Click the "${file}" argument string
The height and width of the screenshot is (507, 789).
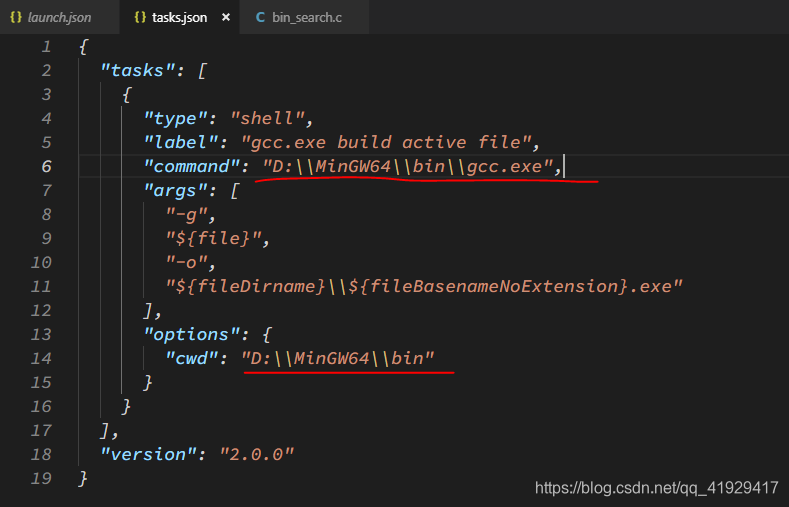click(x=214, y=238)
